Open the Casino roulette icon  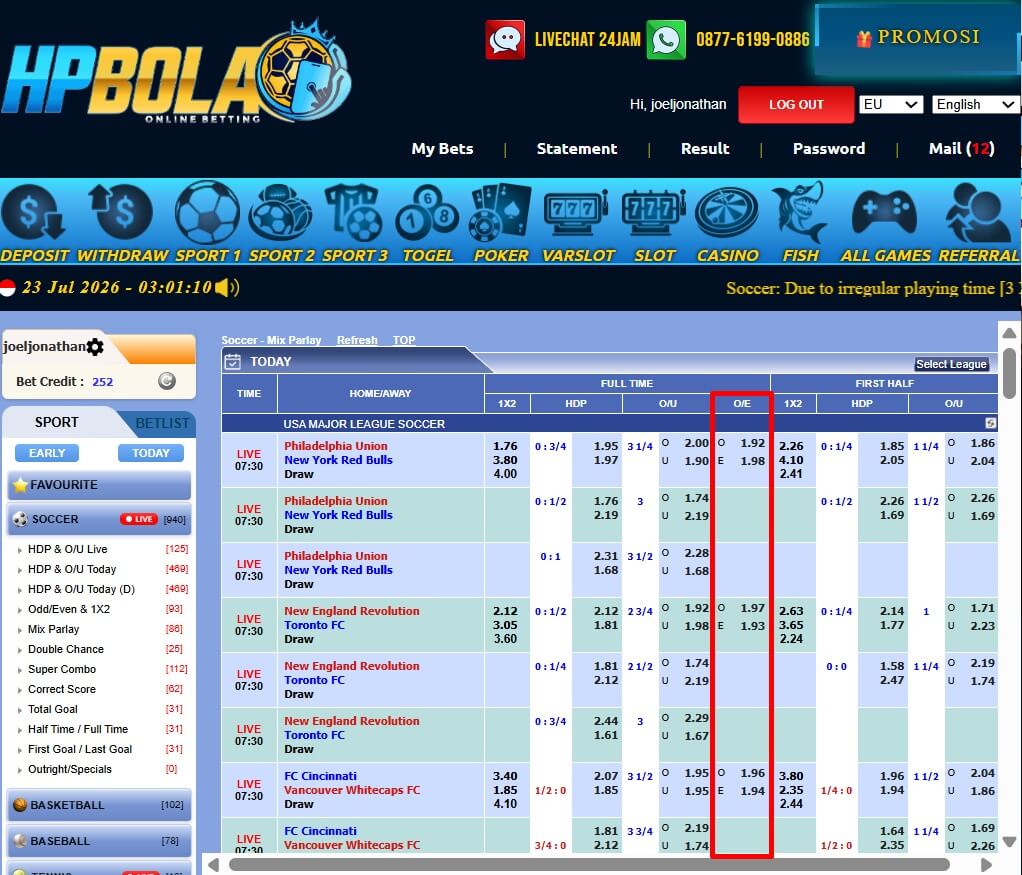[x=727, y=213]
